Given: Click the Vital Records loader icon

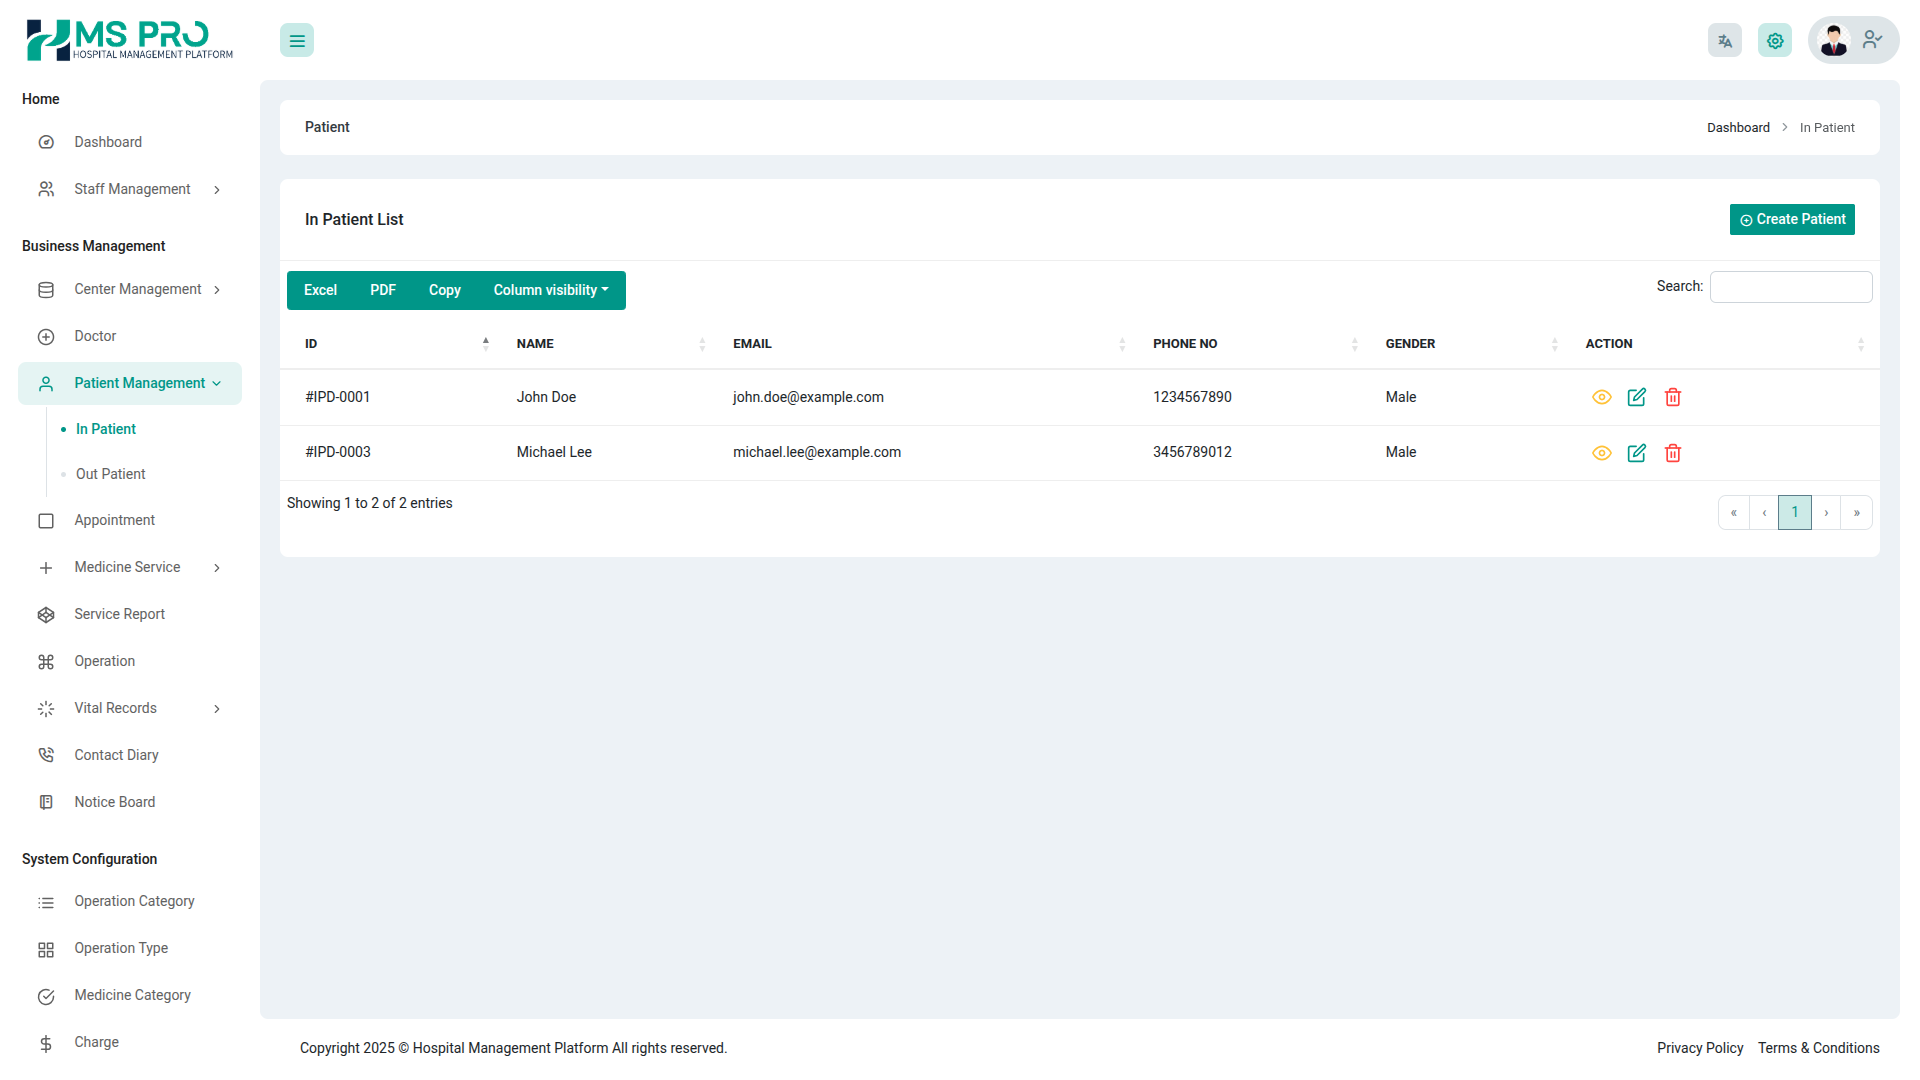Looking at the screenshot, I should point(46,709).
